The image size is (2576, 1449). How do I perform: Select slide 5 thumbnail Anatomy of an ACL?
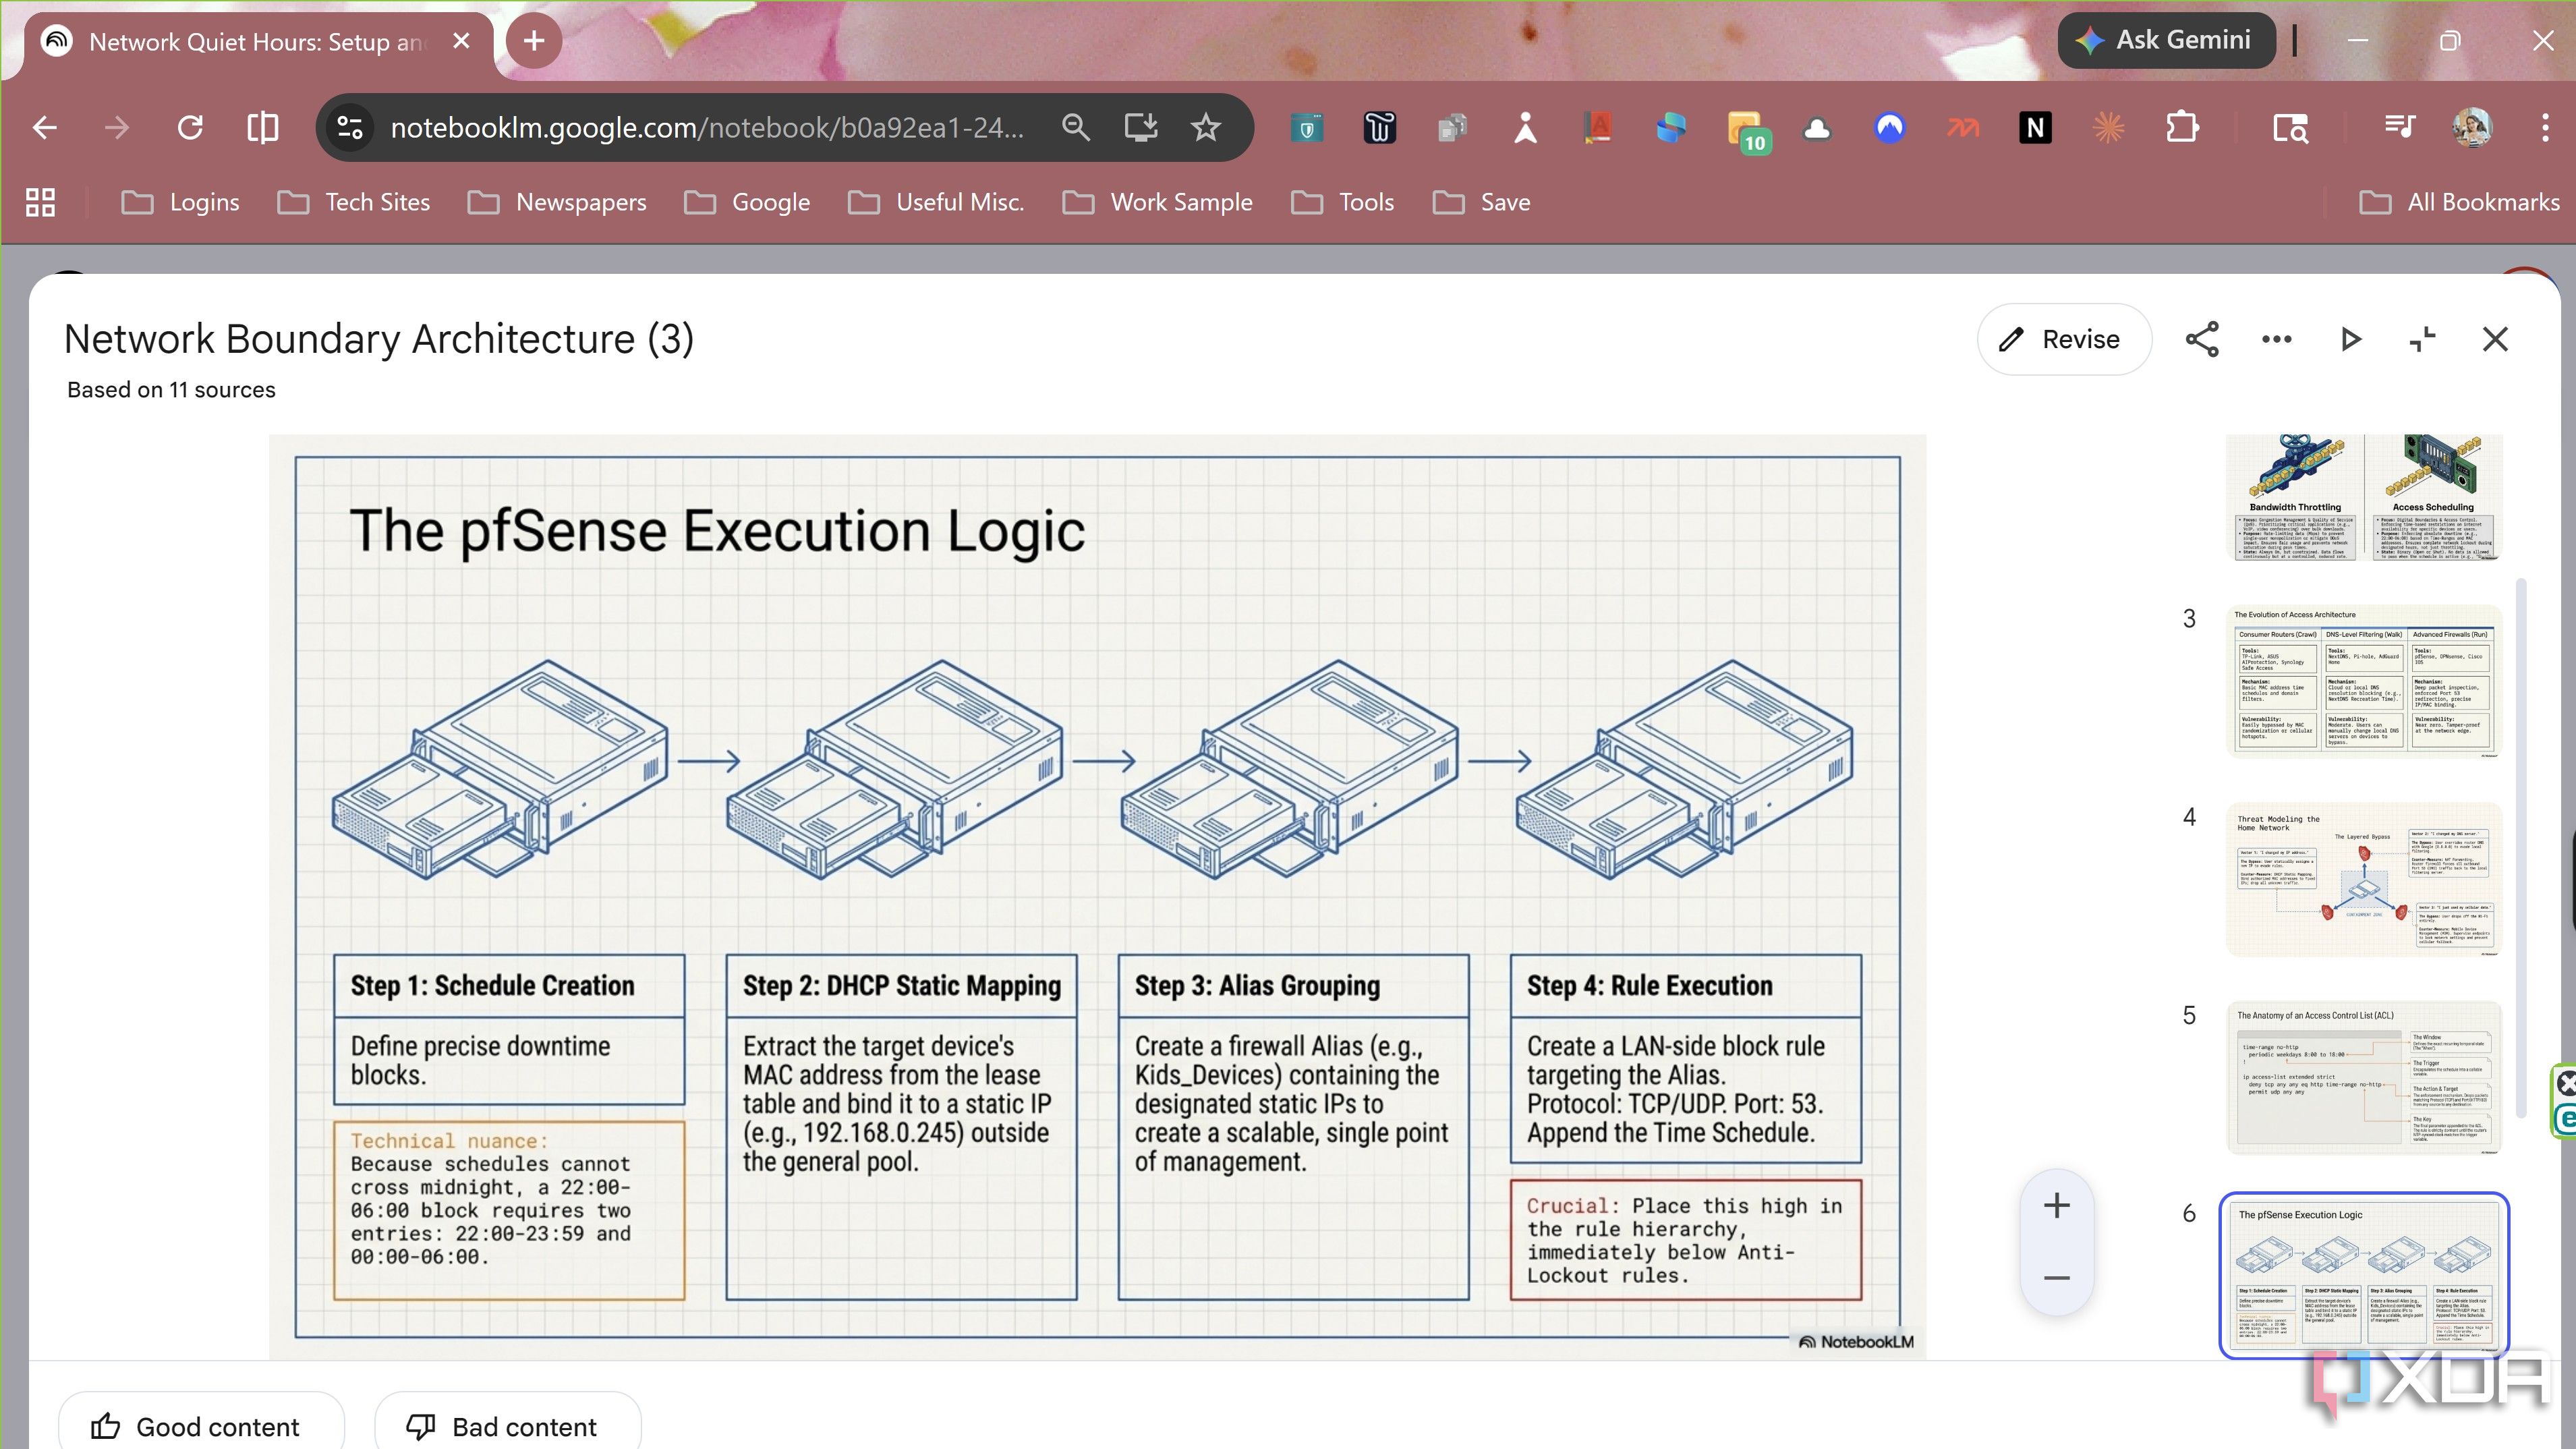point(2364,1077)
